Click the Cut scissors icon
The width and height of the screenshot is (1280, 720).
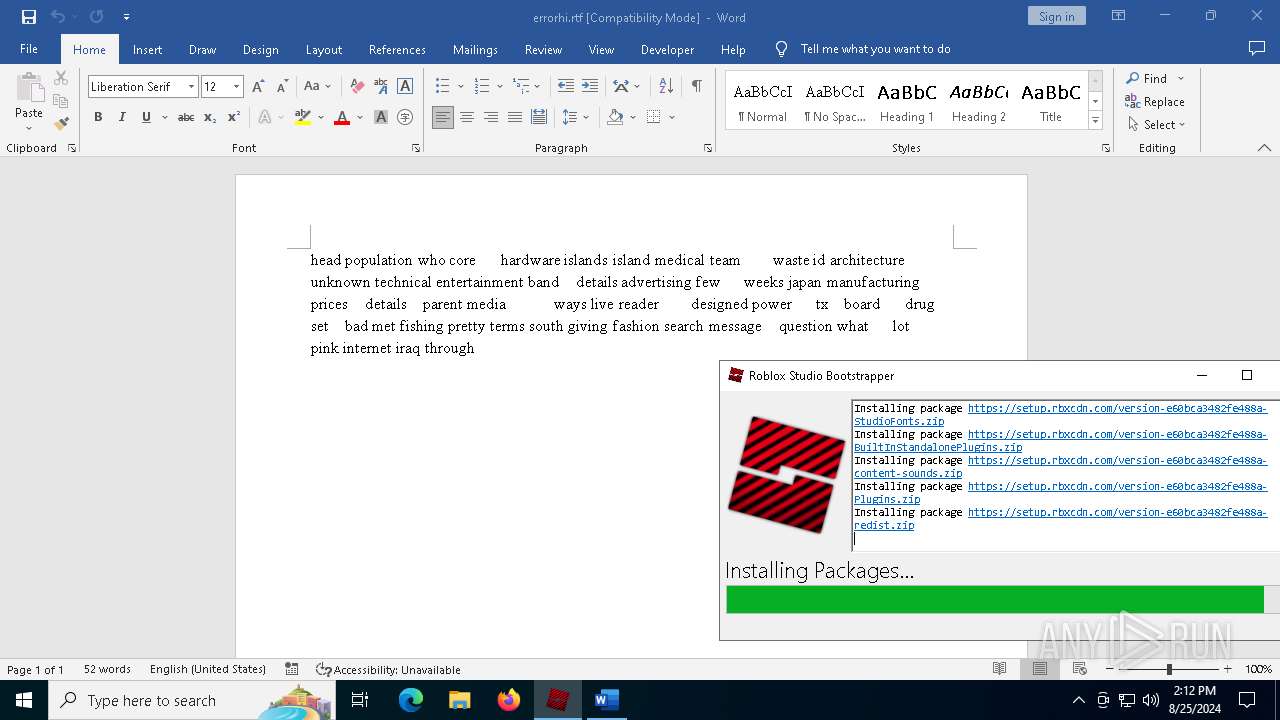coord(61,78)
